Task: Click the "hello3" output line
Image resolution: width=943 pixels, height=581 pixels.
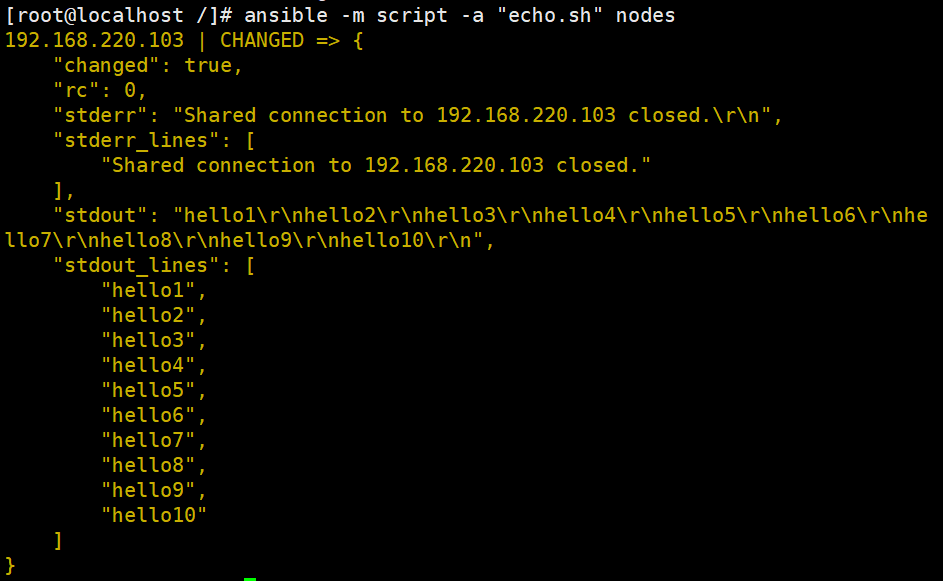Action: click(x=154, y=340)
